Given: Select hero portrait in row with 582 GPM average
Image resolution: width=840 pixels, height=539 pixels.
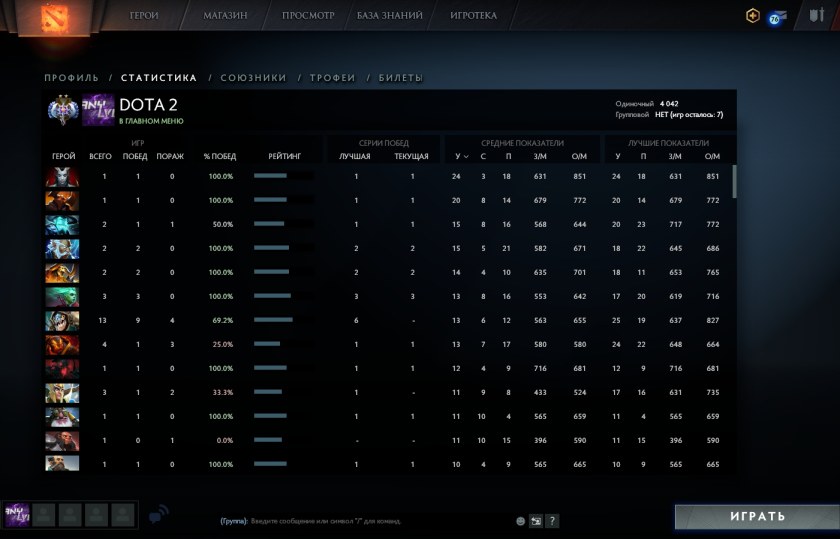Looking at the screenshot, I should click(62, 249).
